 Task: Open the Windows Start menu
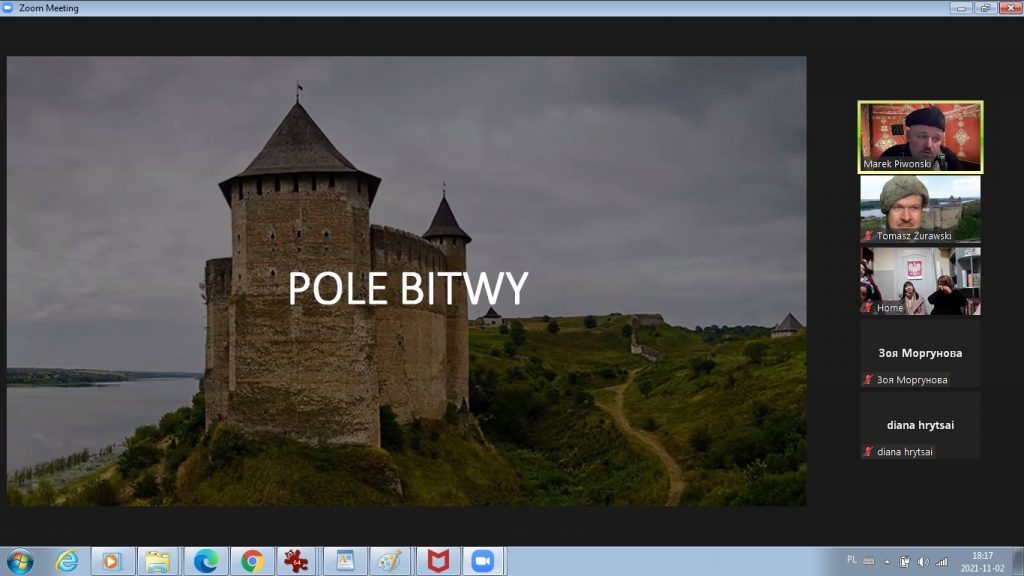point(19,561)
